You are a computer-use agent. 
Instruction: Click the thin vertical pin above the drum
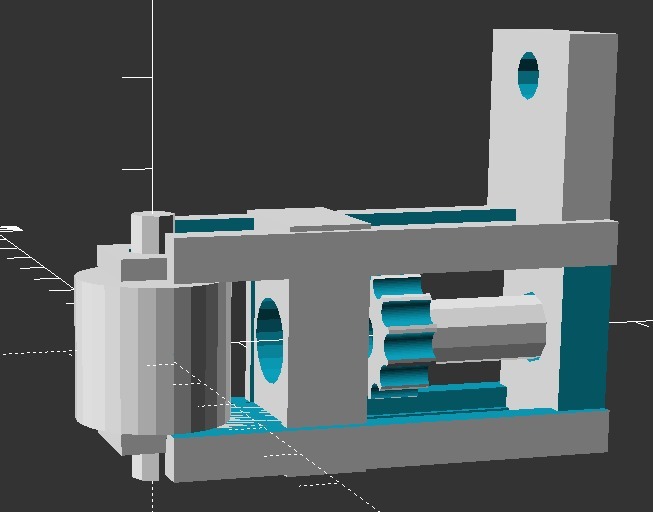coord(152,233)
